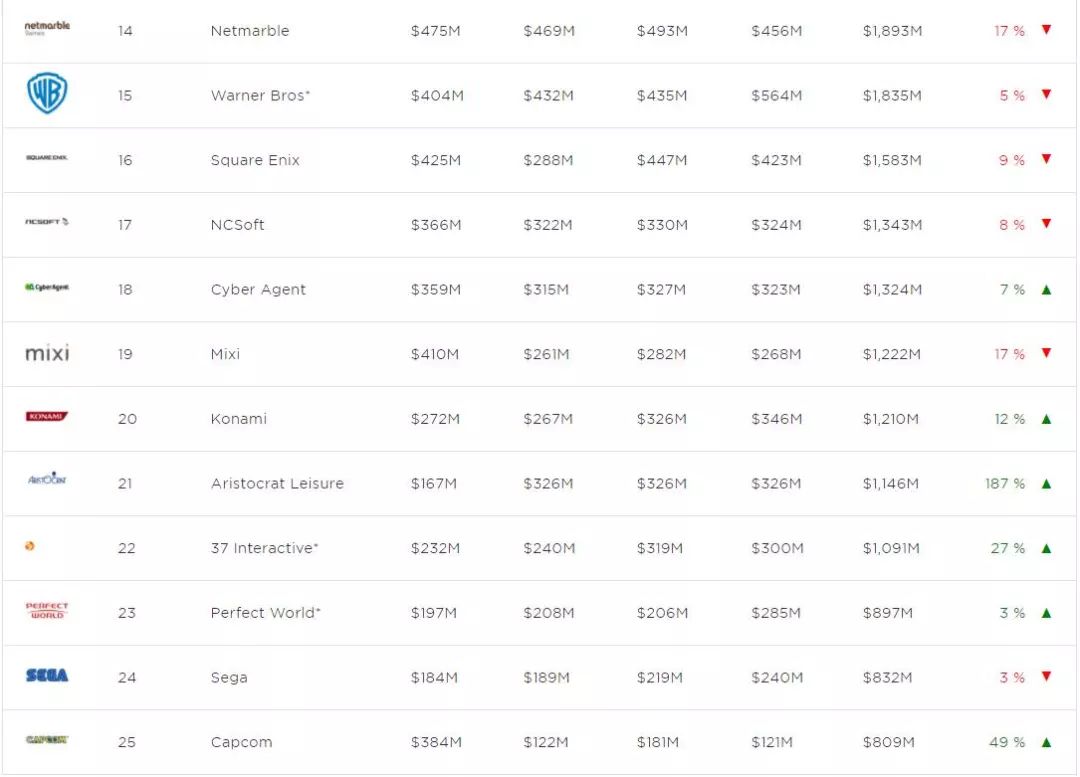Click the 49 % growth value
The height and width of the screenshot is (777, 1080).
(x=1007, y=742)
